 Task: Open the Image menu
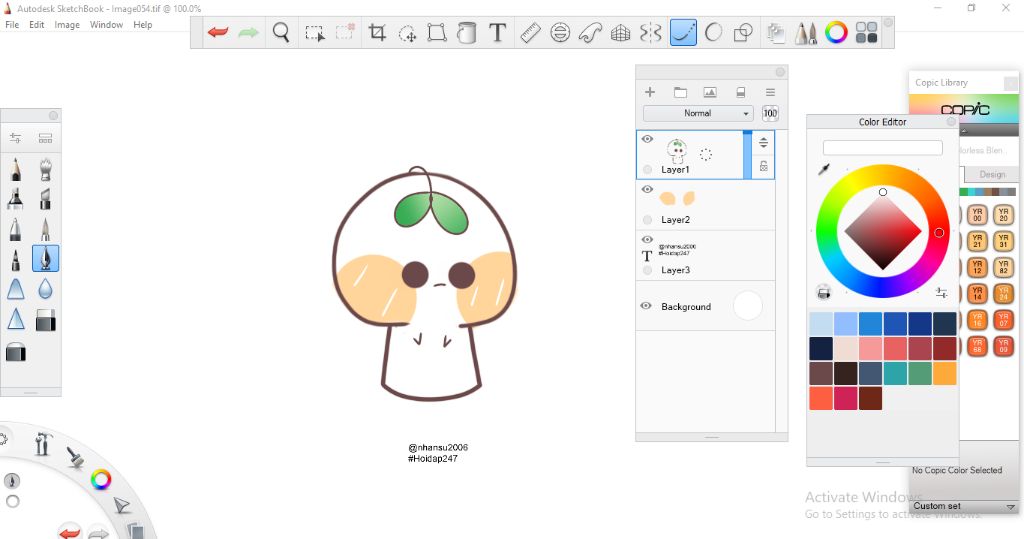[x=67, y=25]
